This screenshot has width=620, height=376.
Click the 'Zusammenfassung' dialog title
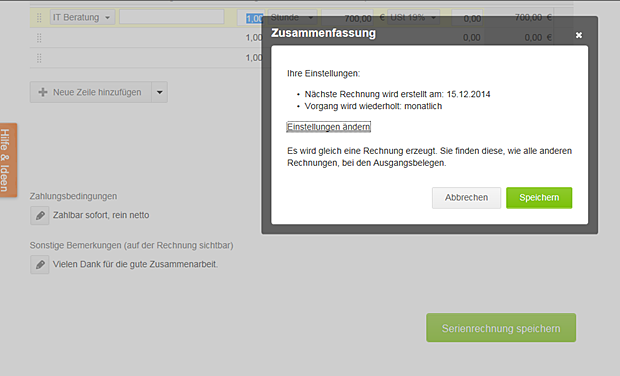[x=323, y=33]
